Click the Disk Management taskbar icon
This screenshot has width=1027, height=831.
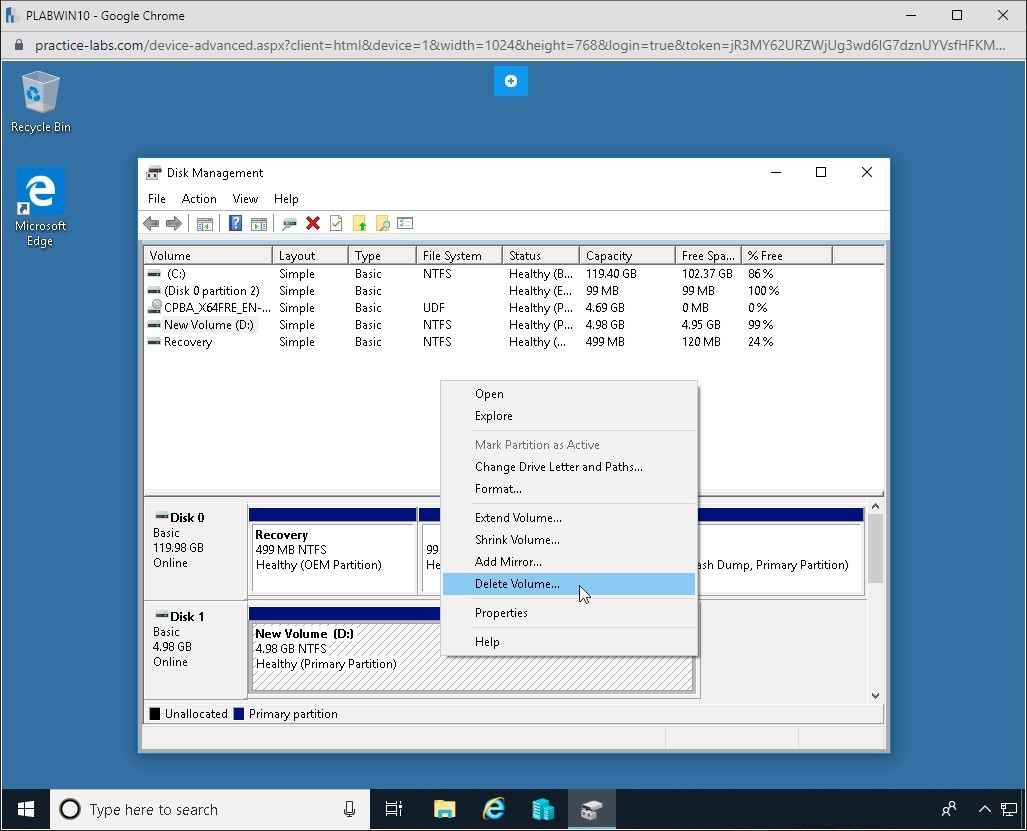click(591, 809)
